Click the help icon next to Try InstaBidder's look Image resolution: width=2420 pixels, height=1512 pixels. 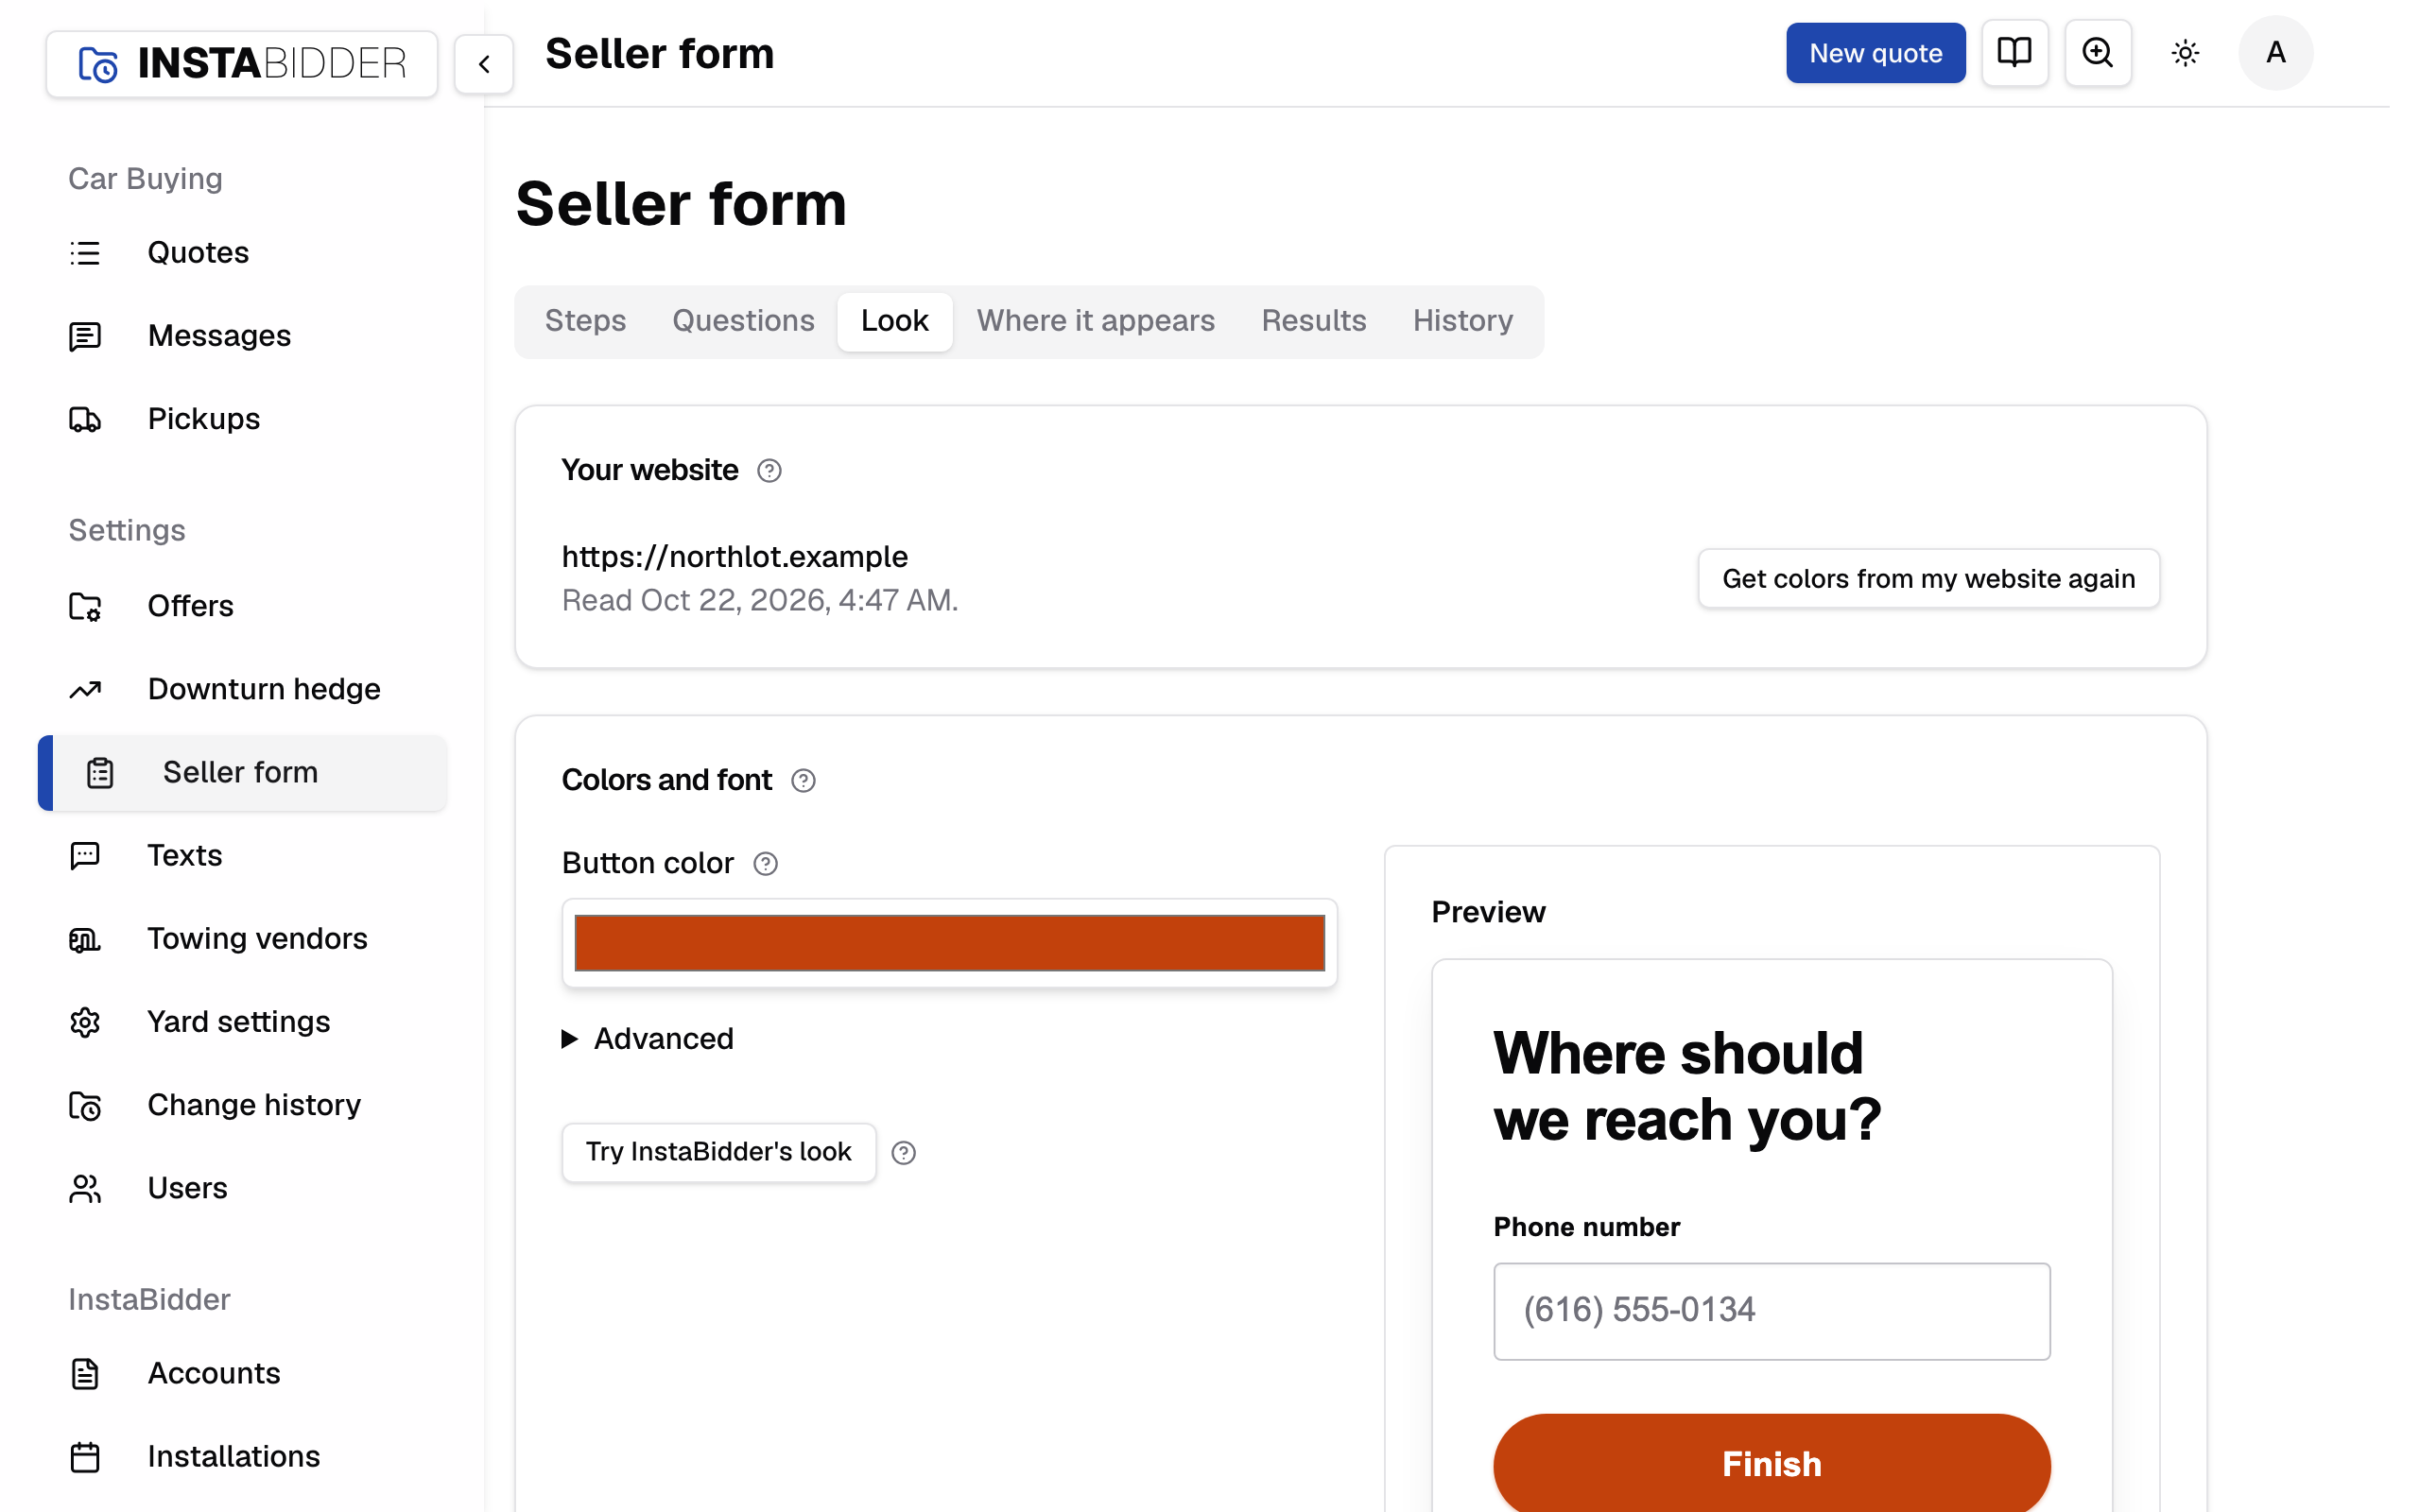[x=903, y=1152]
